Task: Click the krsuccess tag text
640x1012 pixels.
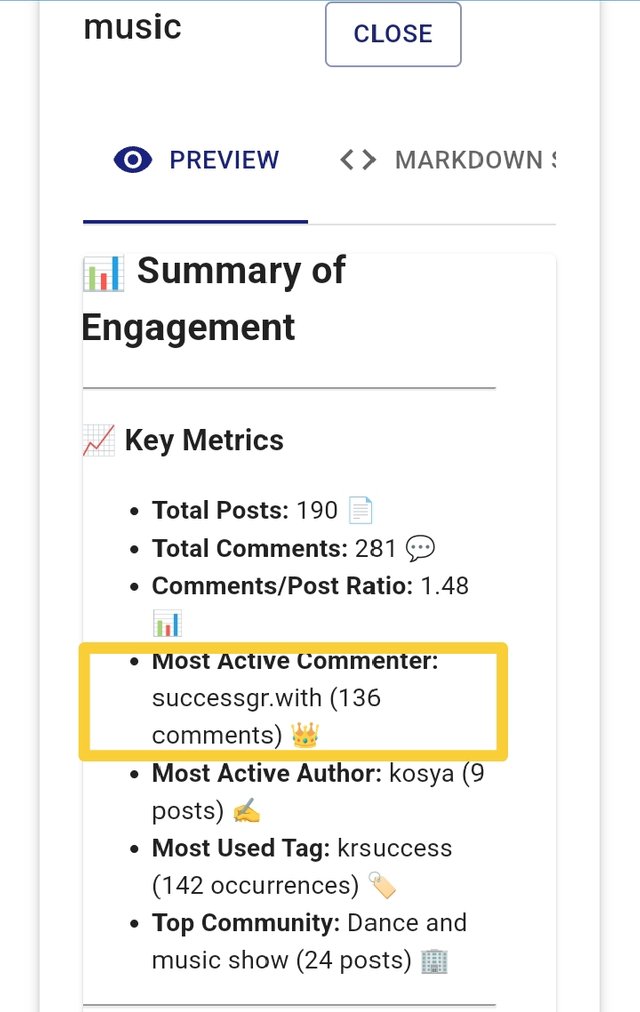Action: point(395,848)
